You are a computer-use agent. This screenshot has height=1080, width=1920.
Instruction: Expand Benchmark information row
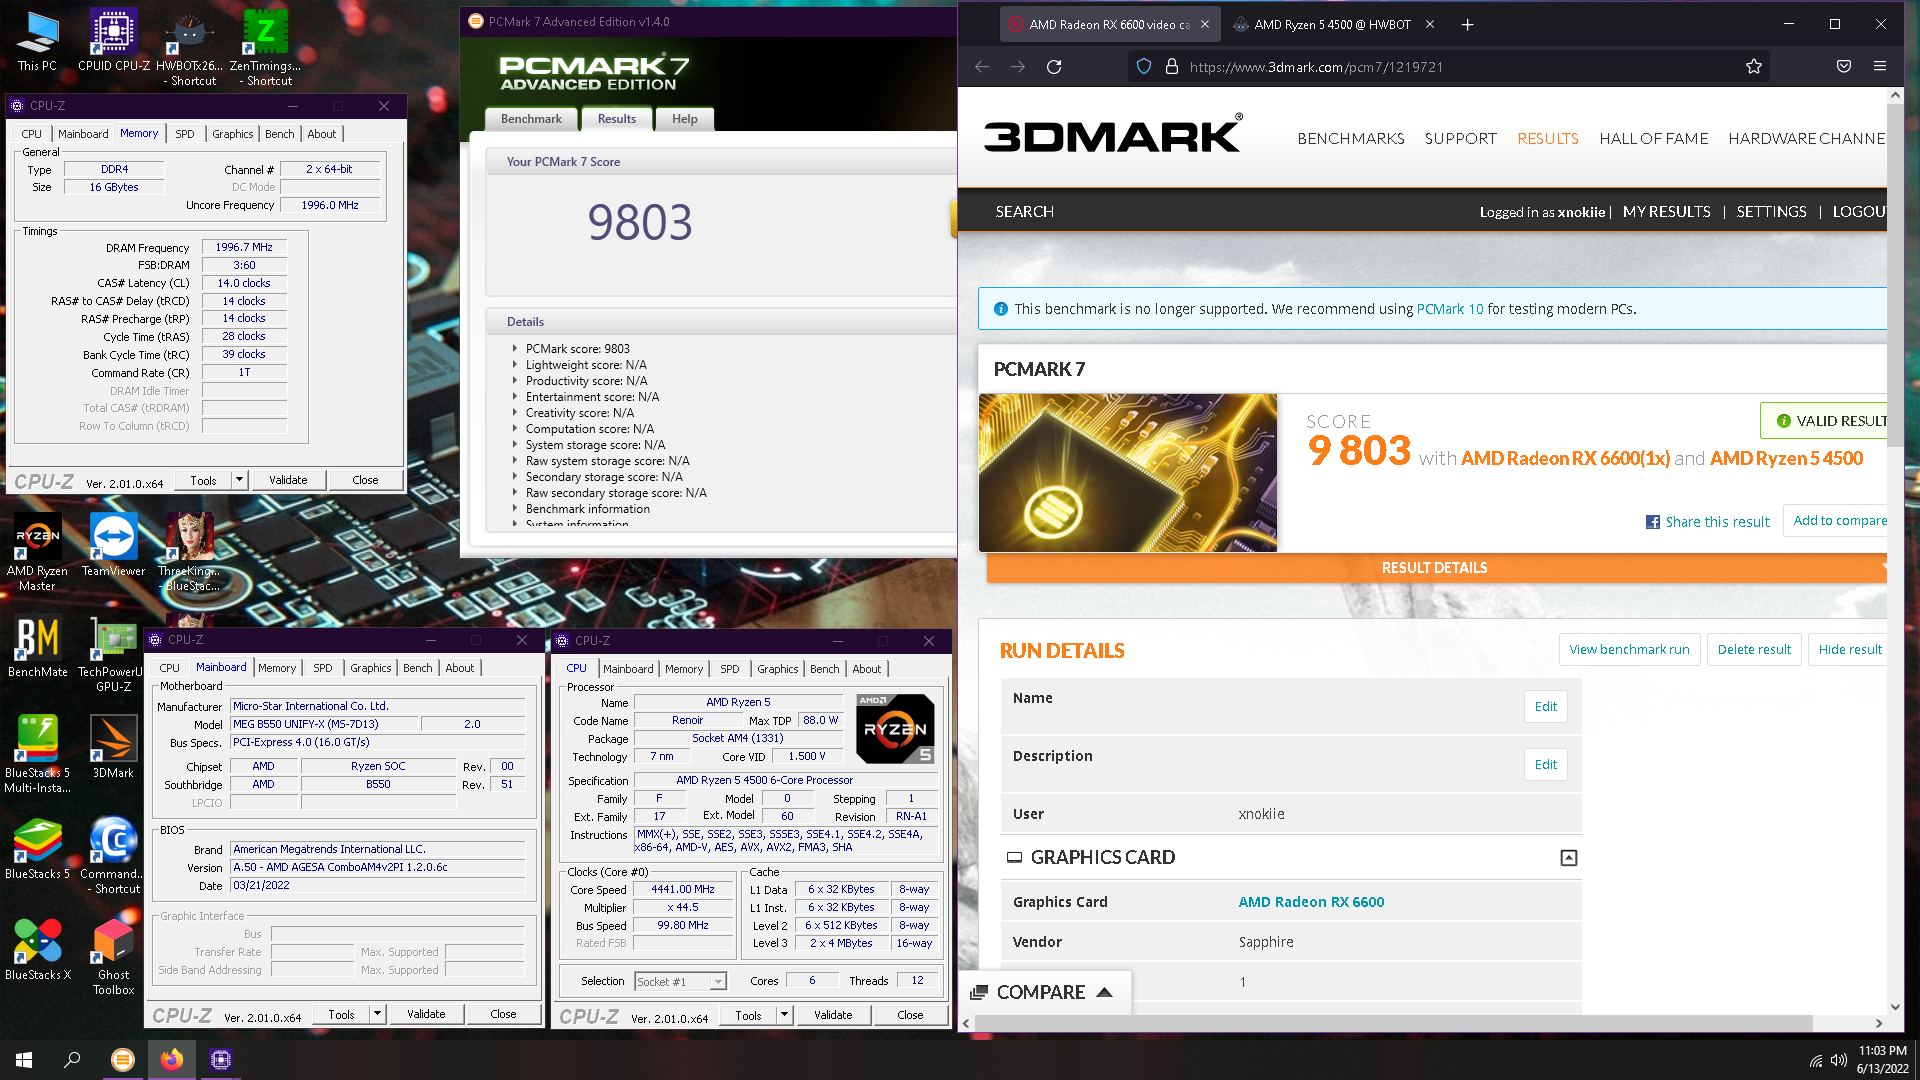pyautogui.click(x=515, y=509)
